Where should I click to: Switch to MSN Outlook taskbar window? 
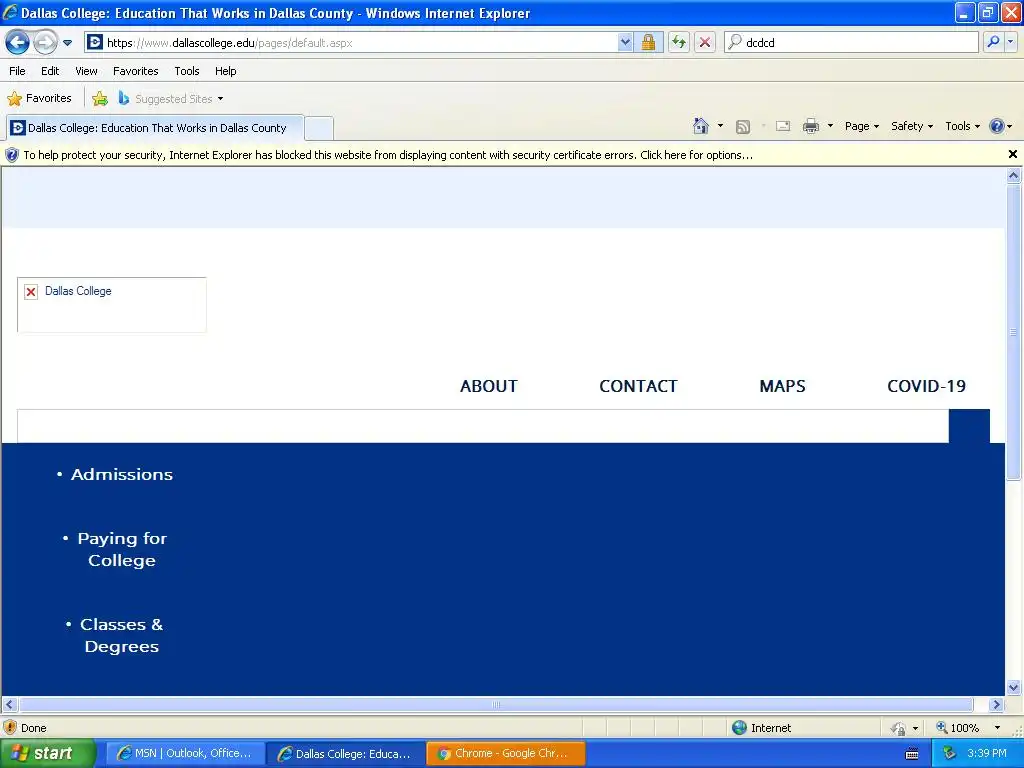click(185, 754)
